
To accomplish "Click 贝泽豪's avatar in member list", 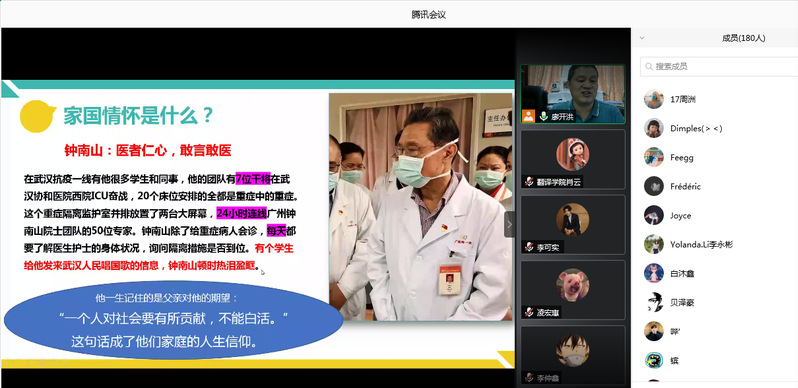I will [x=653, y=302].
